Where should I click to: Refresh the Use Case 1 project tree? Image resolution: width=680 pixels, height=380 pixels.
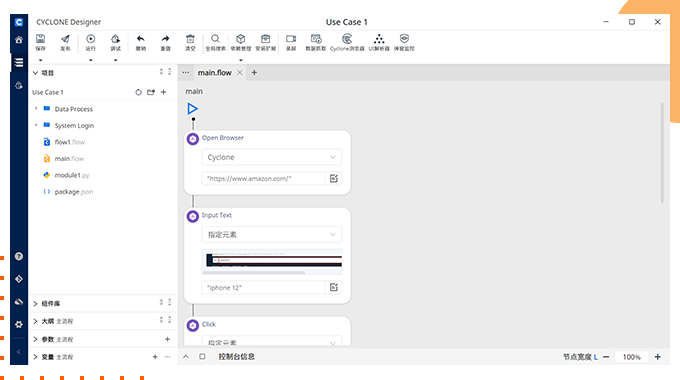click(138, 92)
